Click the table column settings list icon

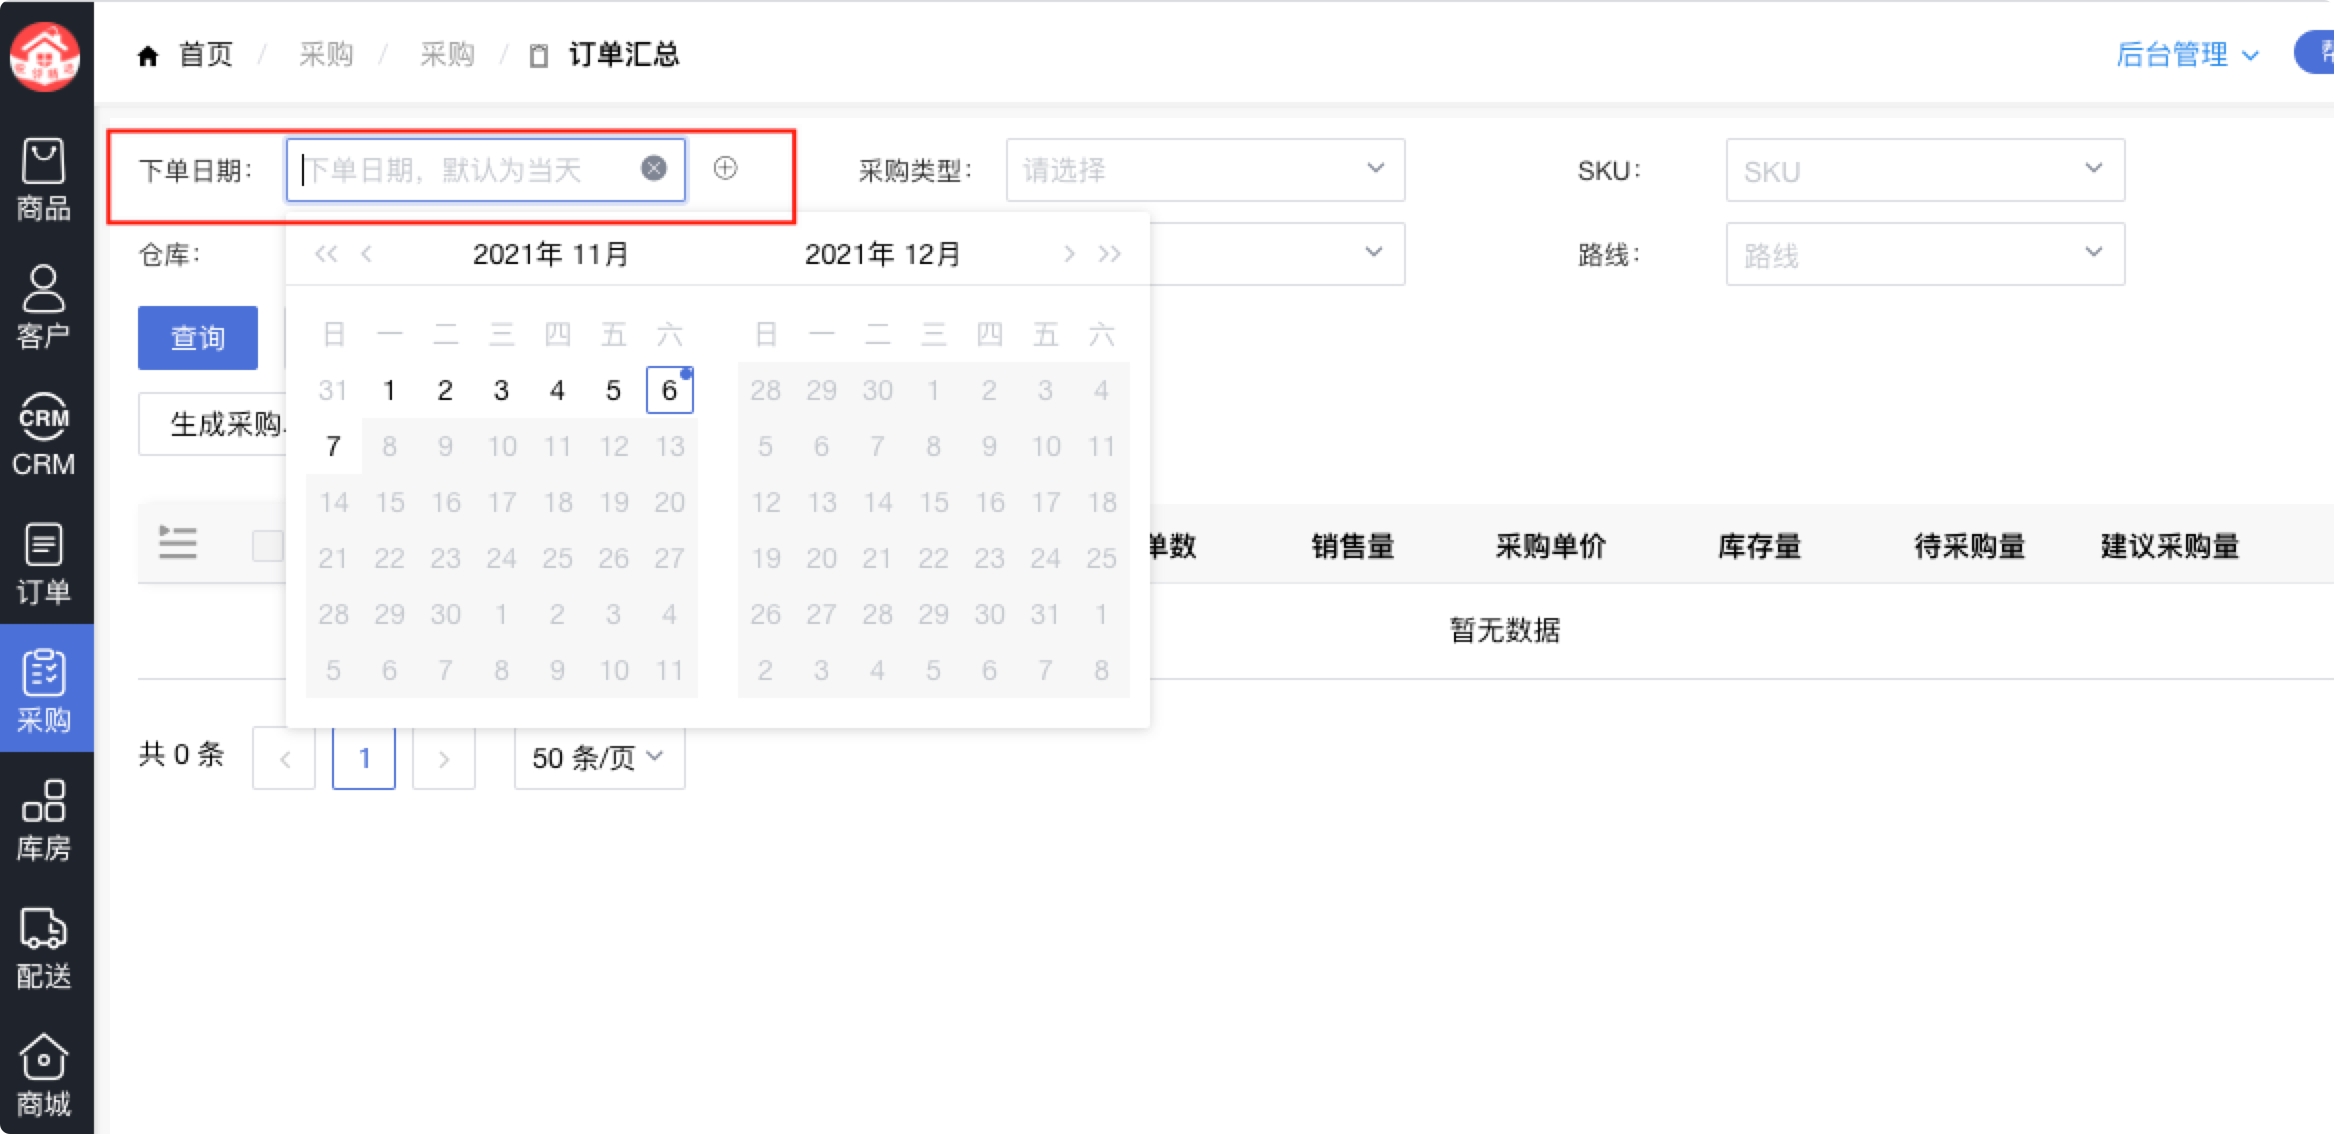pyautogui.click(x=178, y=542)
